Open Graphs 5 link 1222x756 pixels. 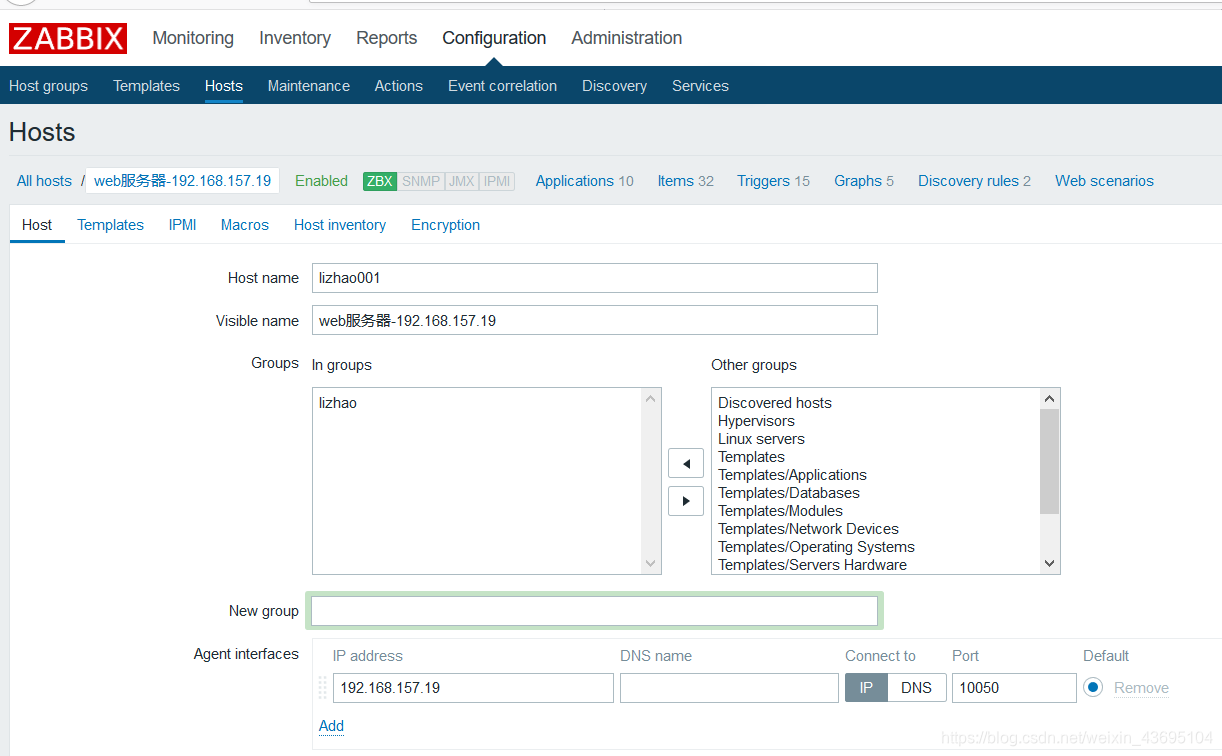coord(864,181)
